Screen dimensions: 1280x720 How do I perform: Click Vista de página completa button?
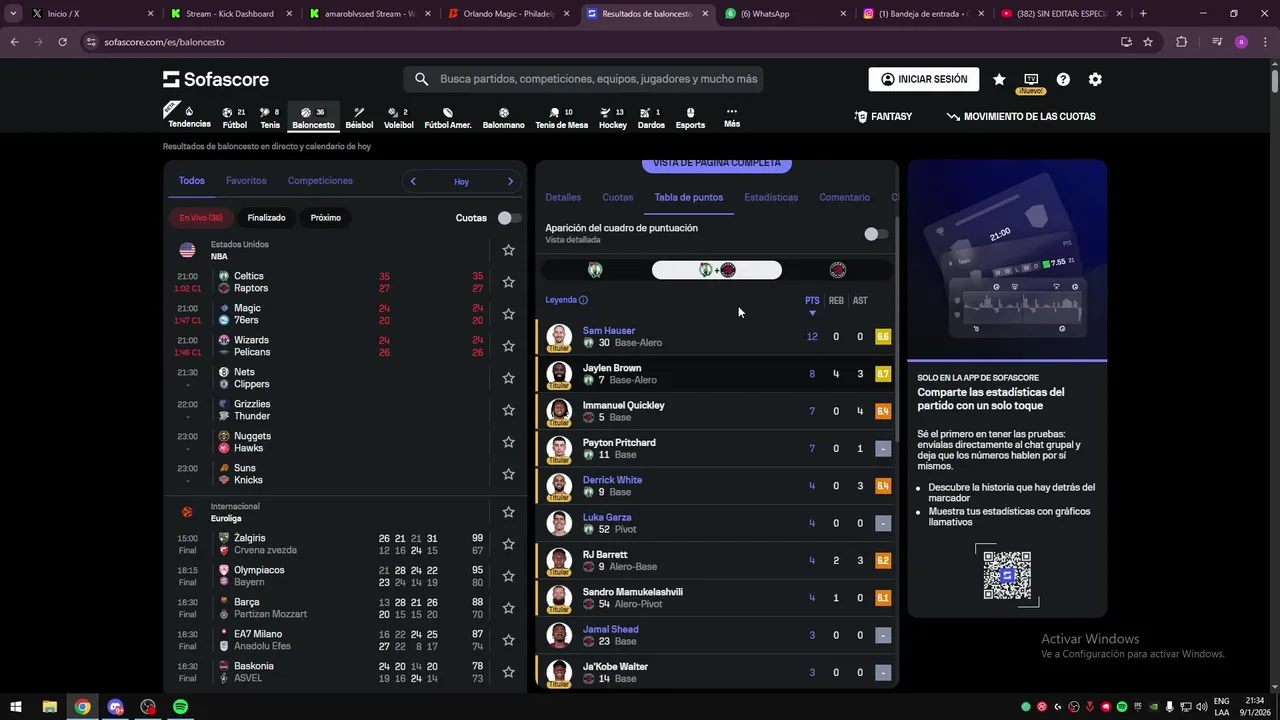point(717,164)
